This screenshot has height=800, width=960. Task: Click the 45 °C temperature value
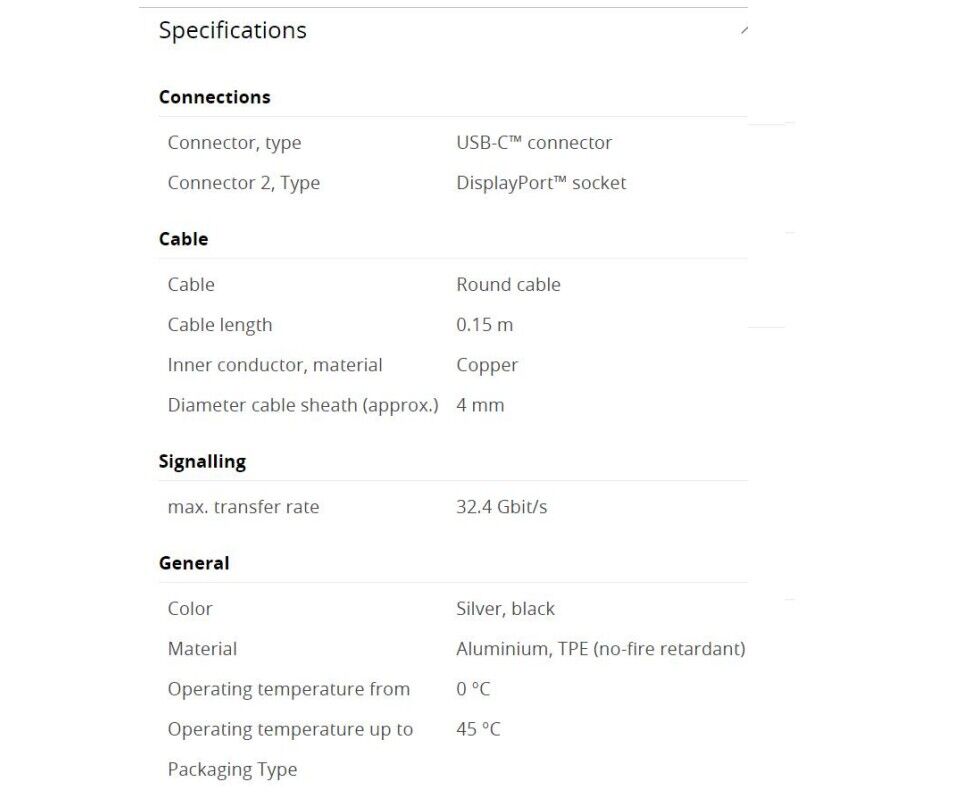pos(478,729)
